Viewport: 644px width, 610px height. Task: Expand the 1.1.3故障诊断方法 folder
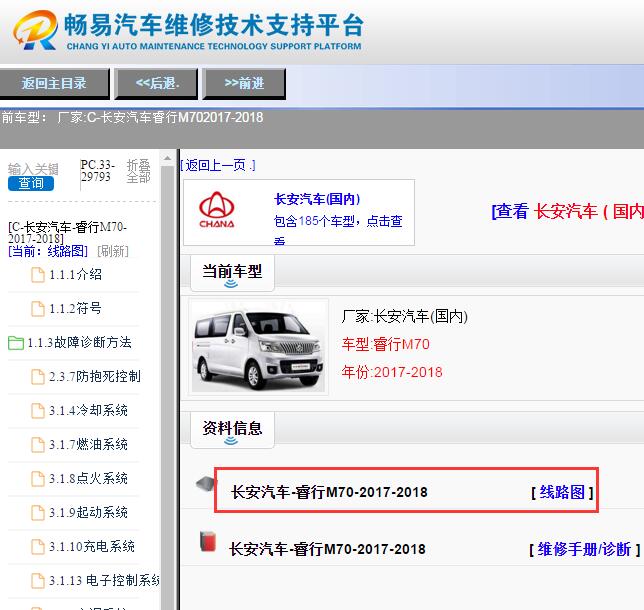point(79,342)
